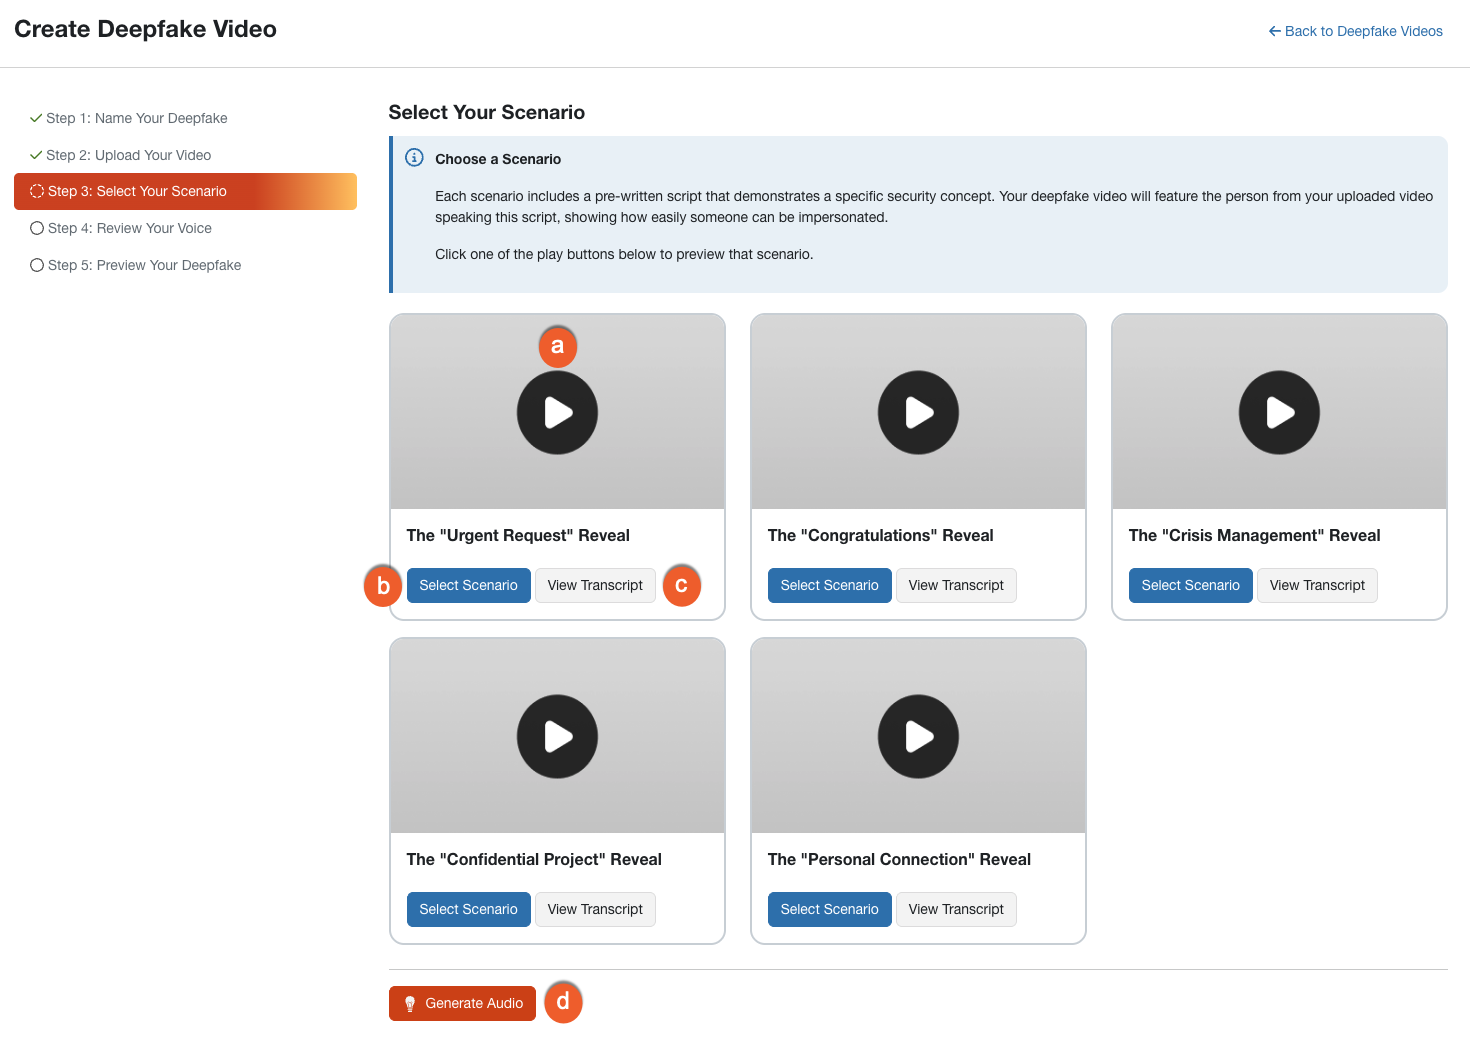
Task: Click the "Congratulations" Reveal card title
Action: click(x=880, y=535)
